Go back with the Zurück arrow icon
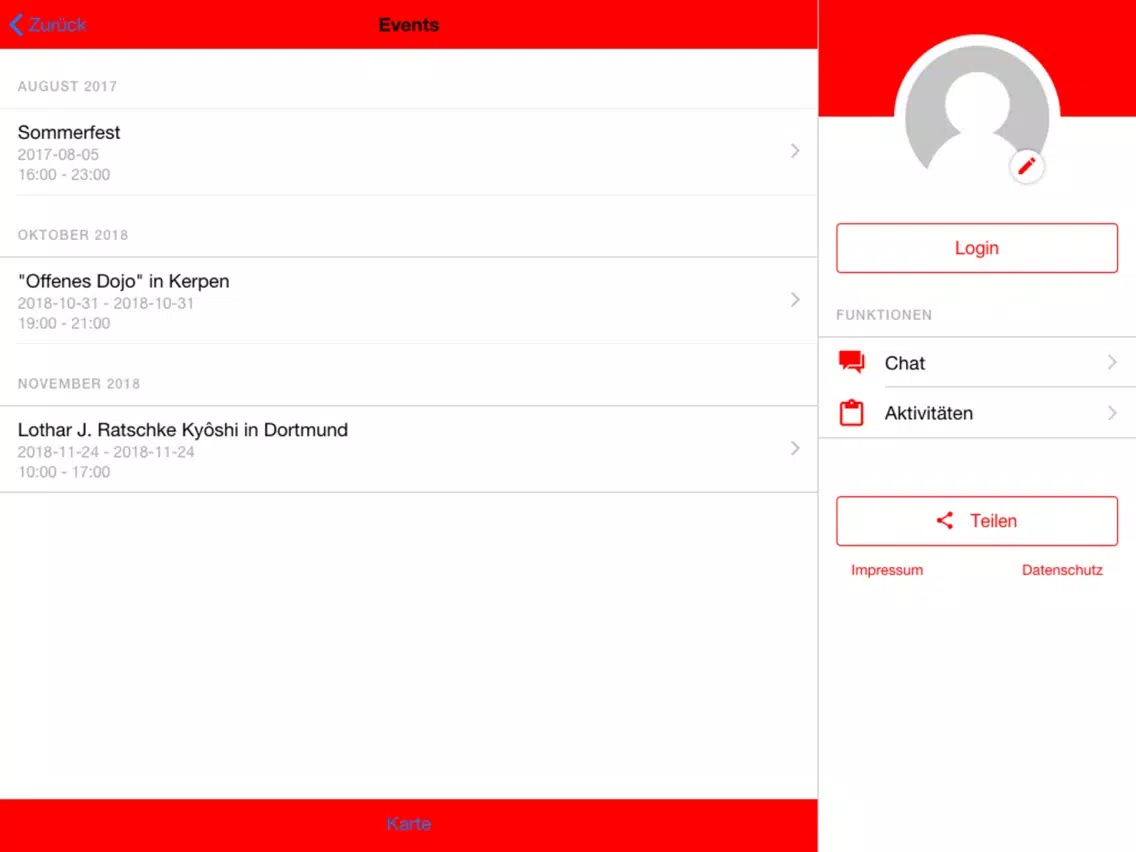 pos(16,25)
